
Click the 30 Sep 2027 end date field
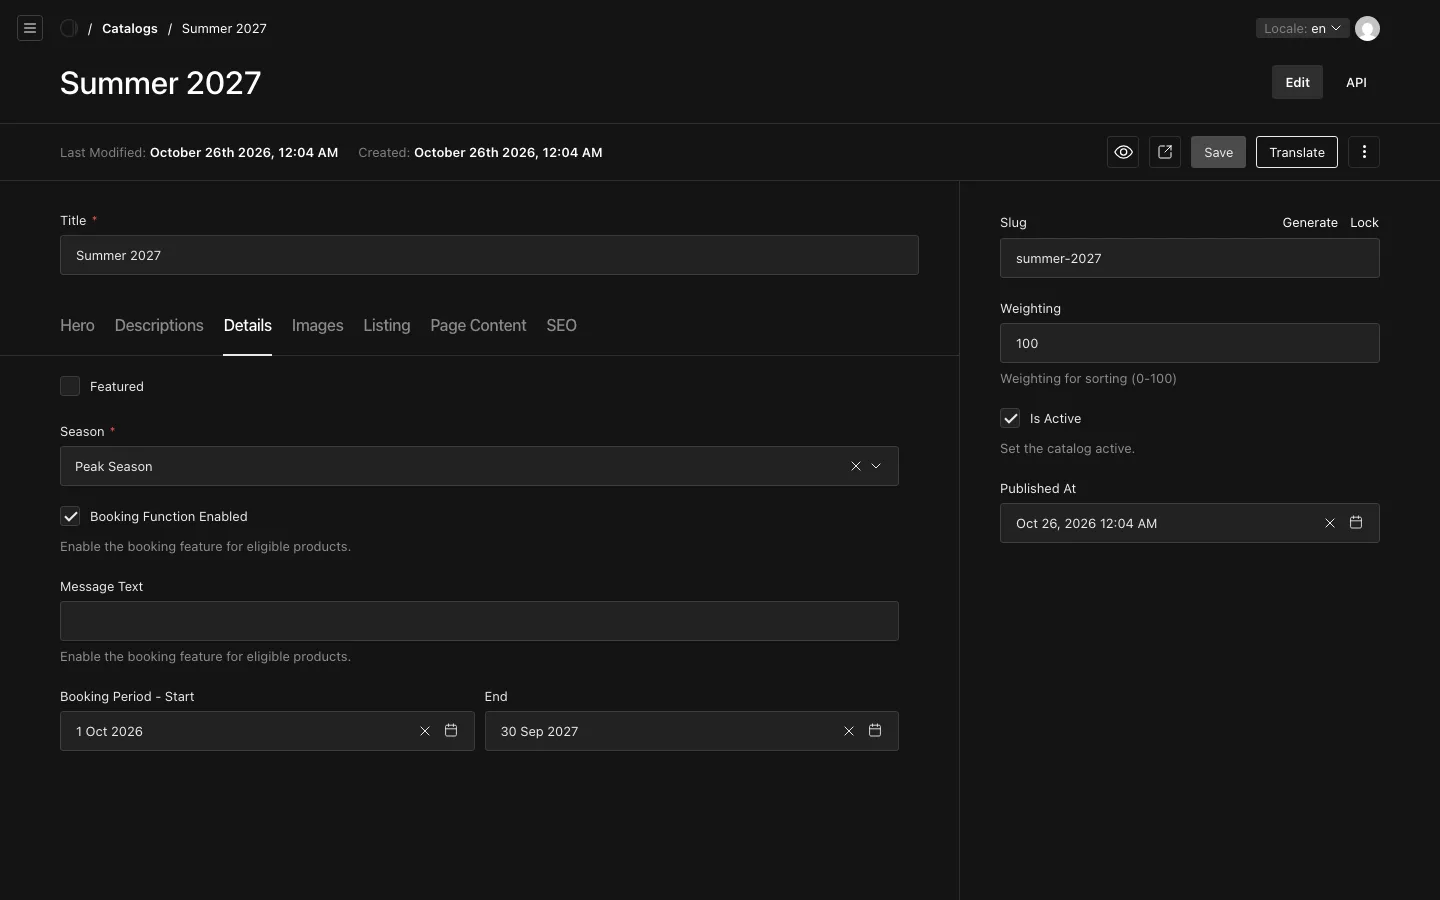point(692,731)
